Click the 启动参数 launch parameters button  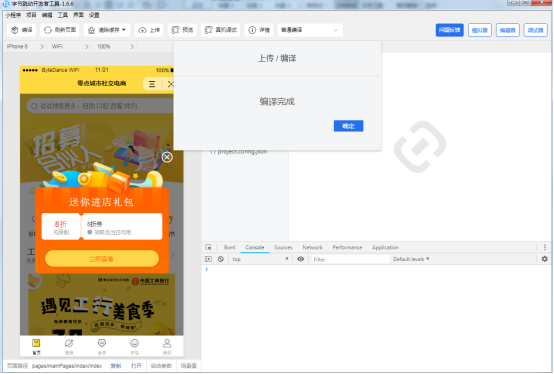pos(161,366)
